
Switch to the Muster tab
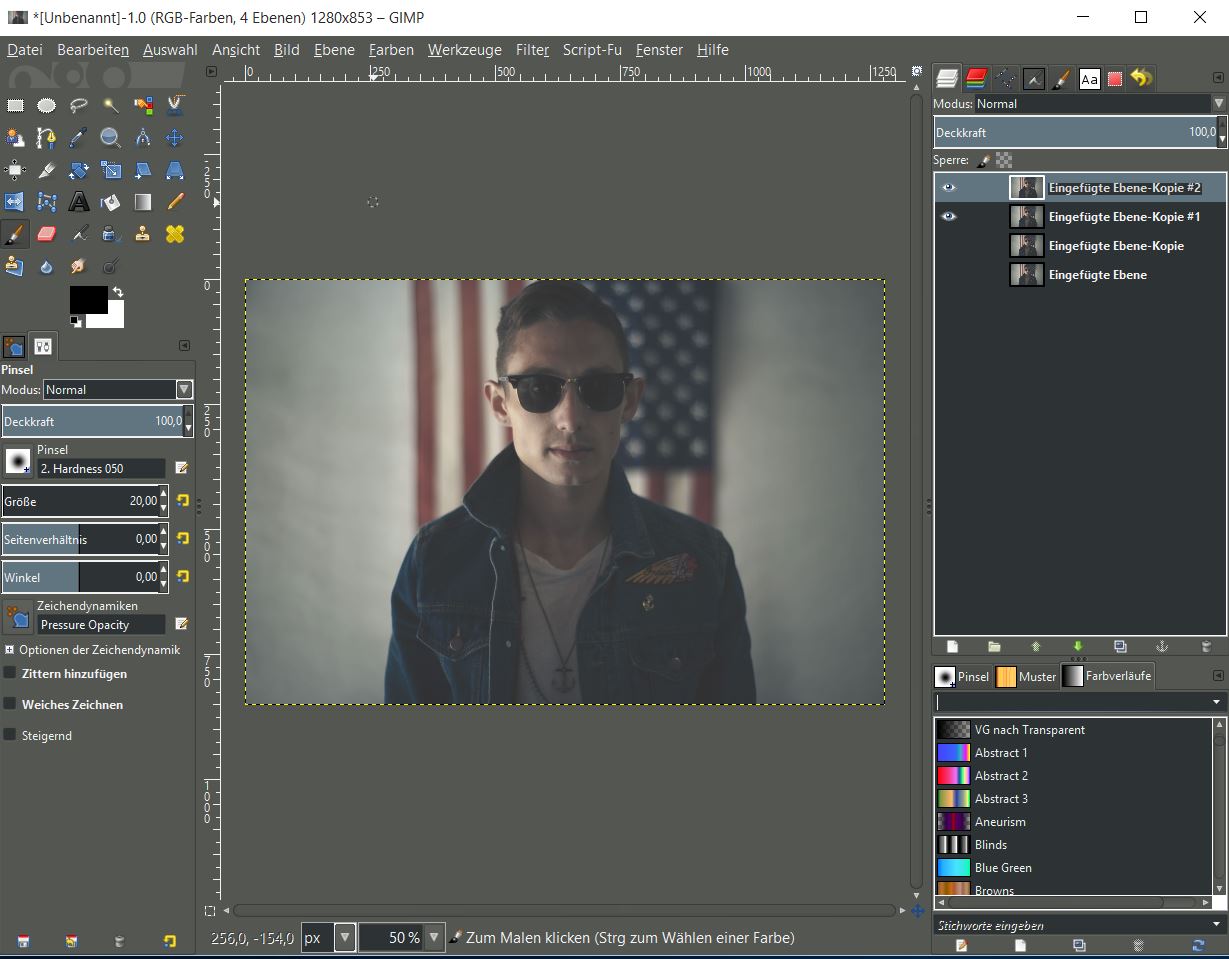(x=1027, y=677)
